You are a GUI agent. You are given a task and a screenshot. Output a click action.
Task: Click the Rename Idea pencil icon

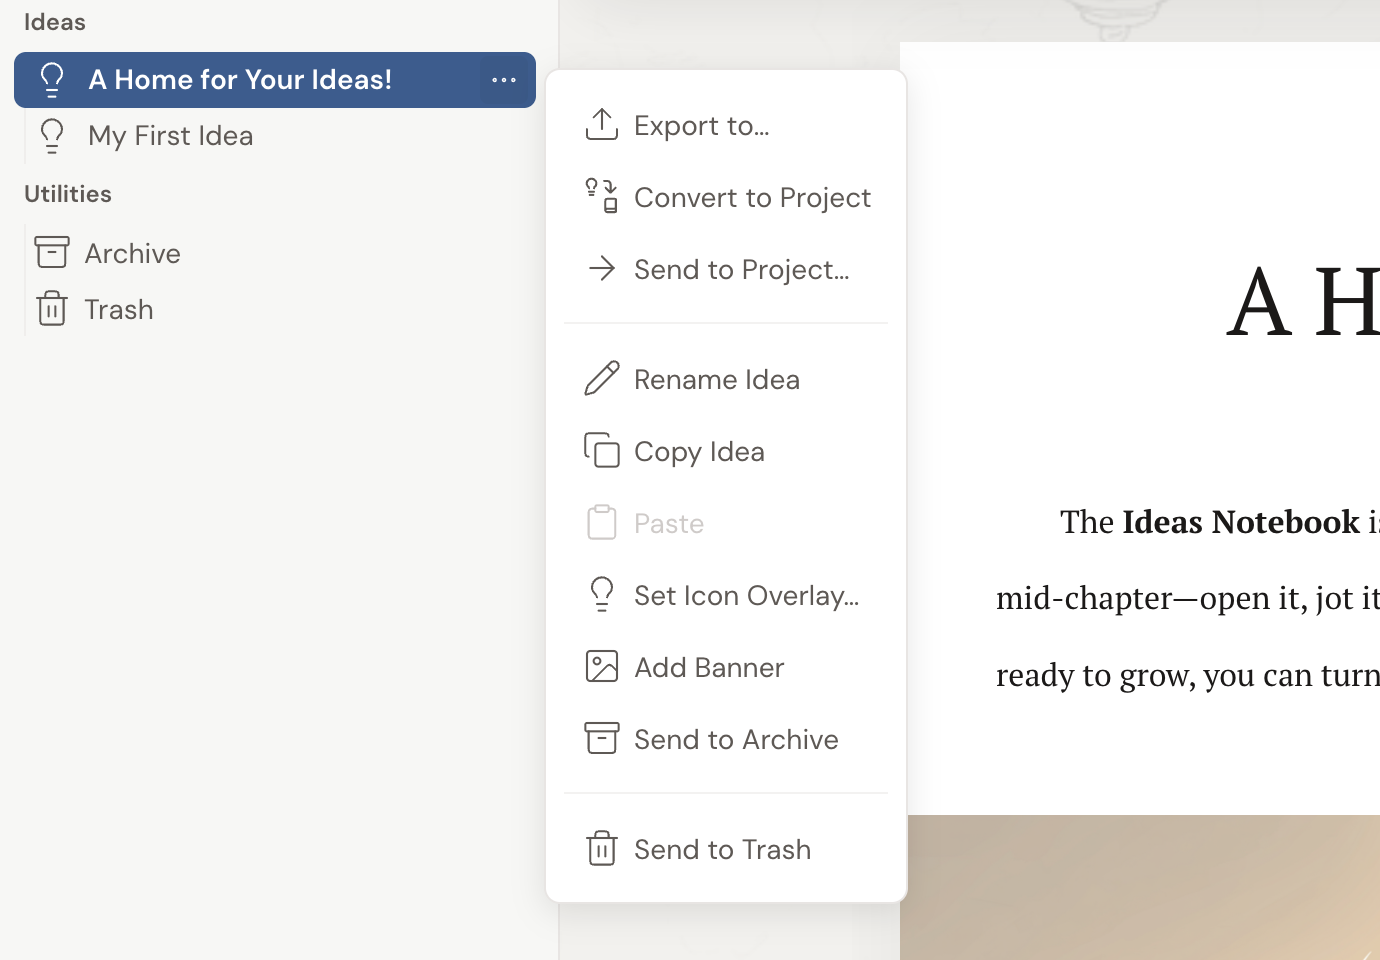[601, 379]
